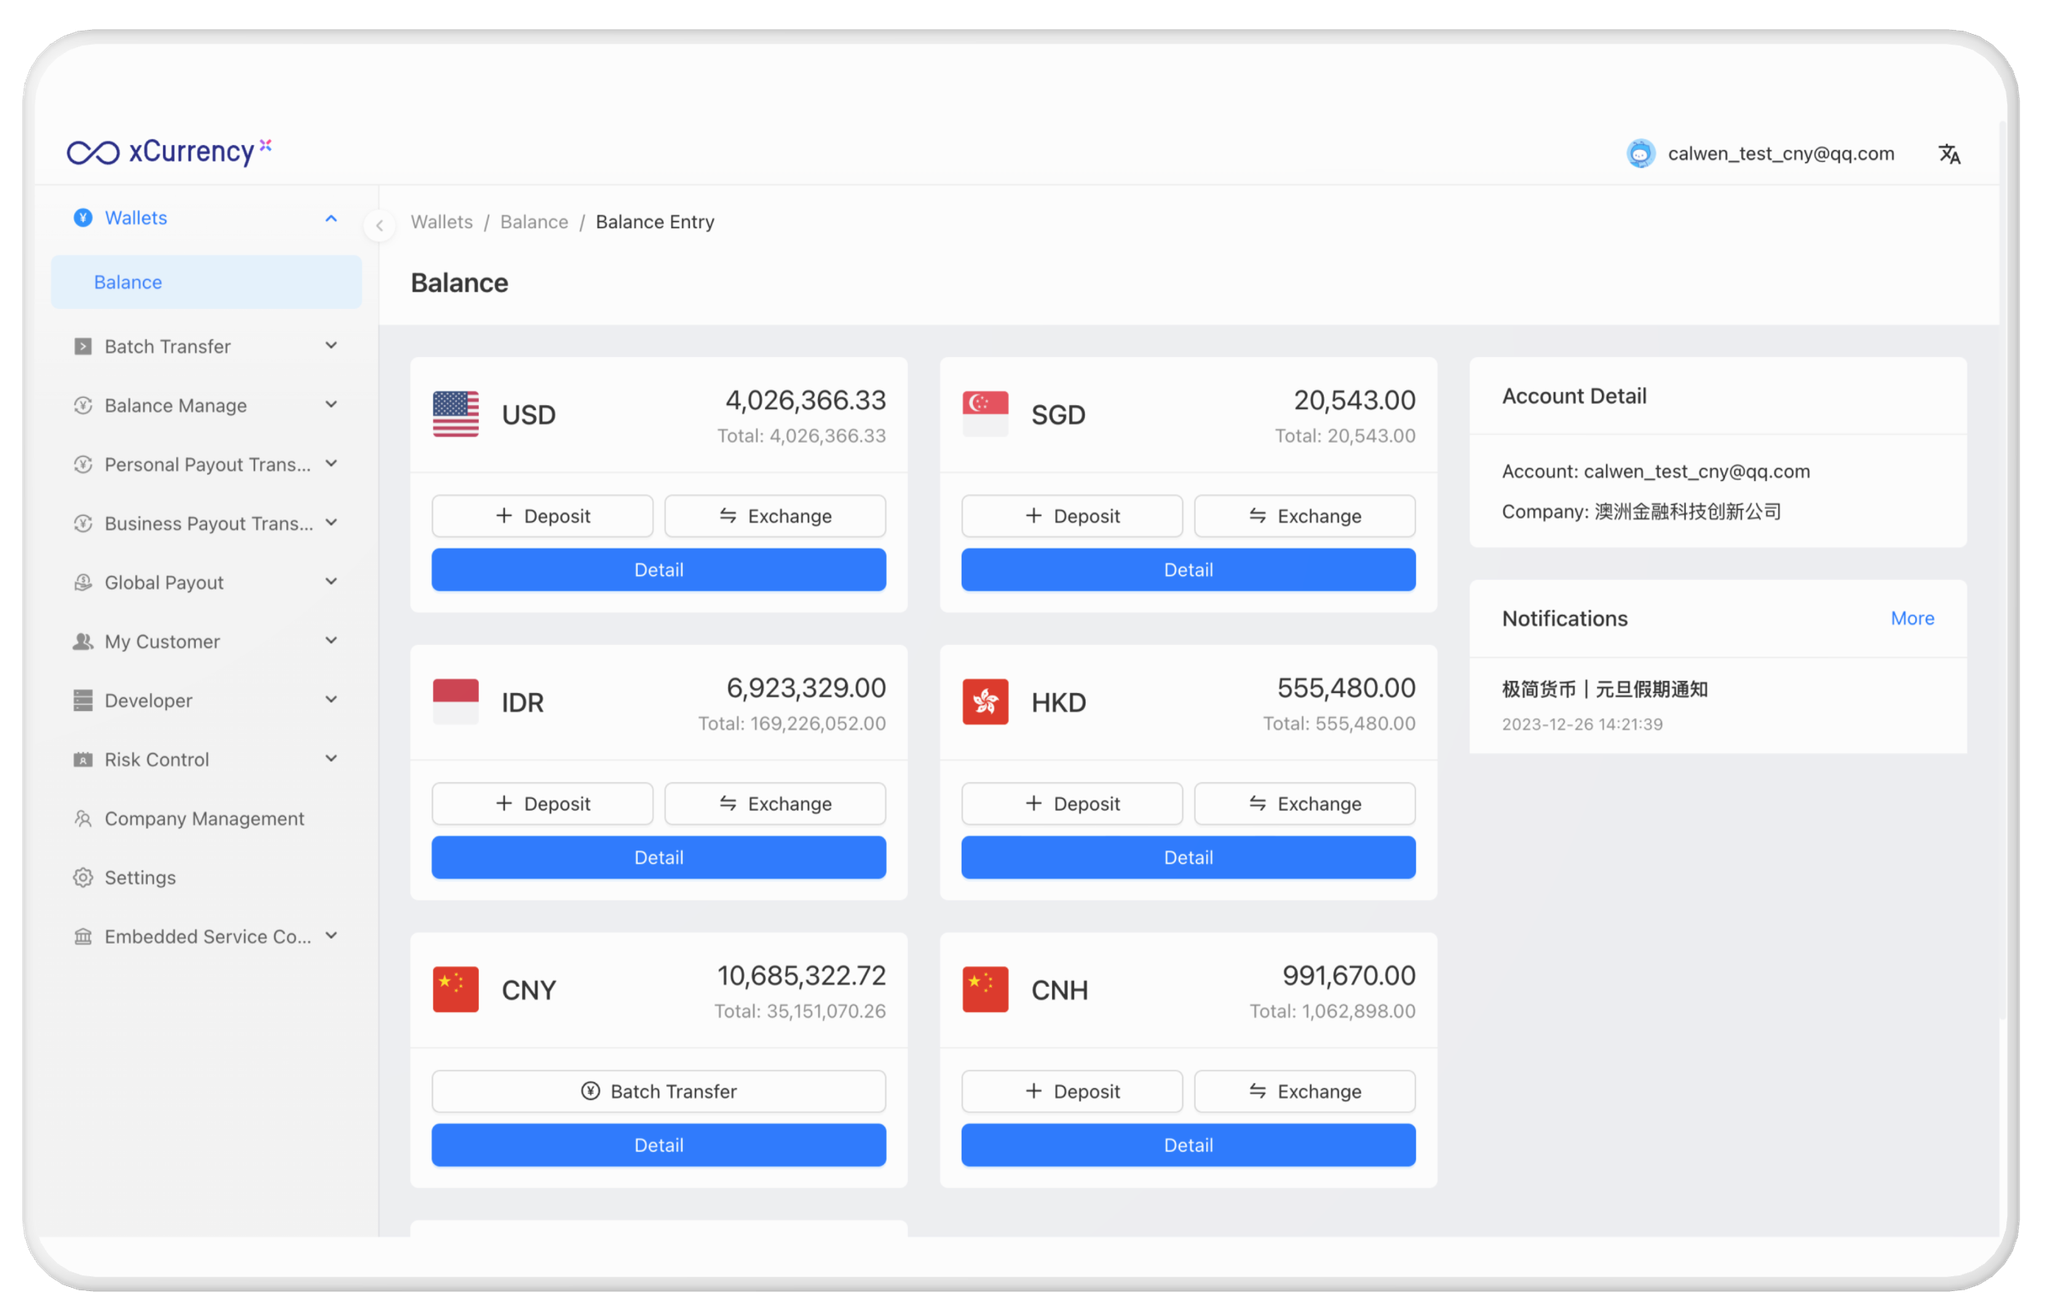Click the Settings gear icon in sidebar
The width and height of the screenshot is (2048, 1312).
pyautogui.click(x=83, y=878)
